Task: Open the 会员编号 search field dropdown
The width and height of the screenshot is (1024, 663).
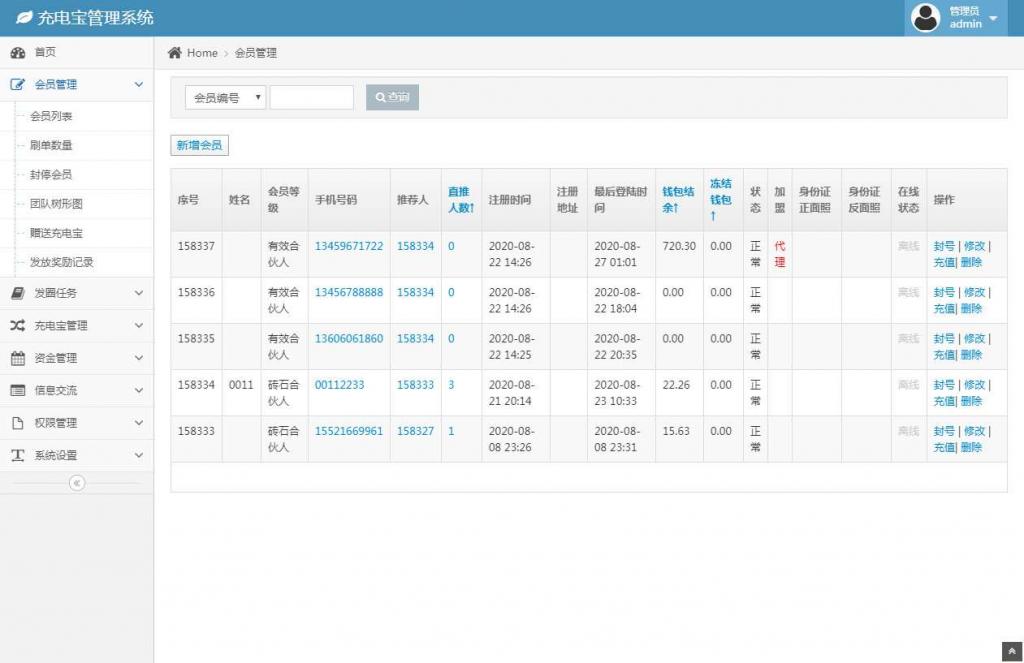Action: click(x=225, y=97)
